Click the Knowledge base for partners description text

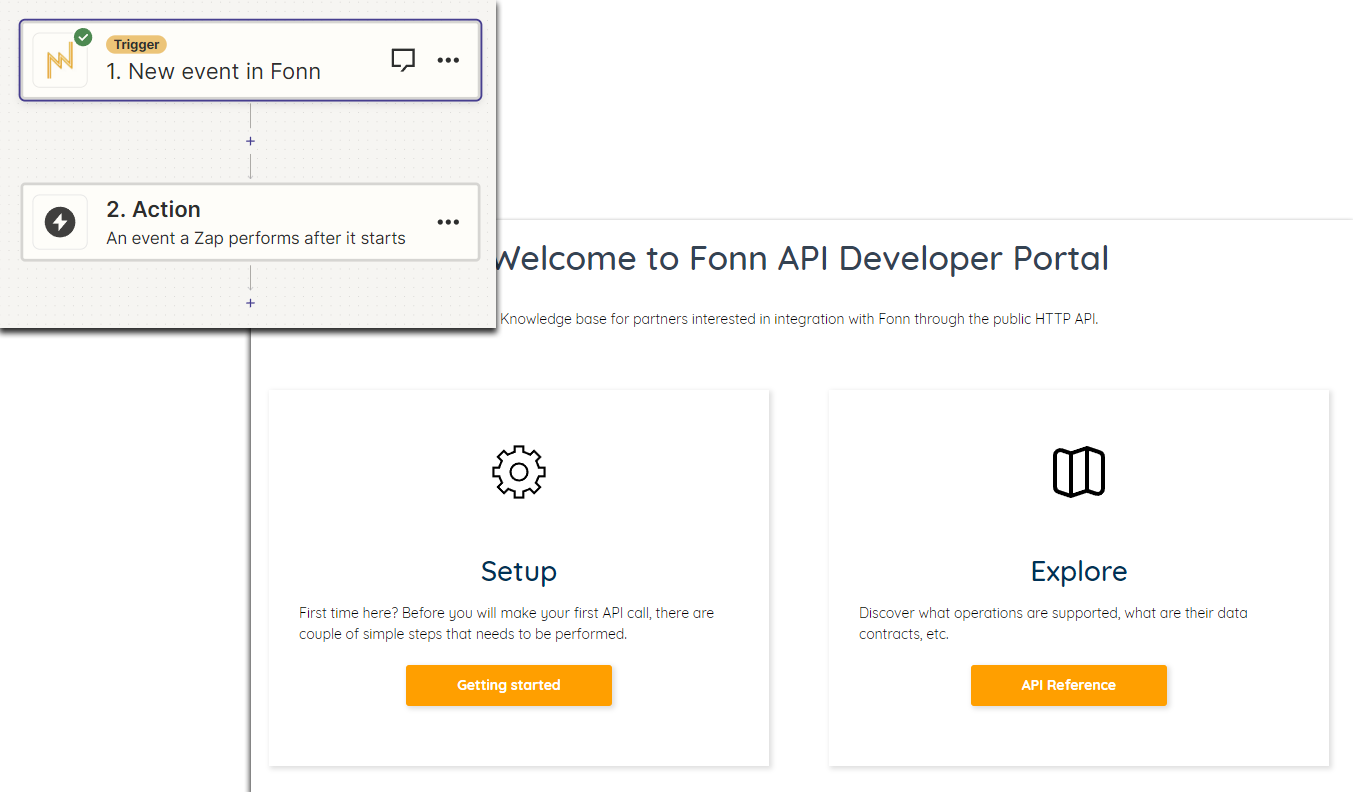pyautogui.click(x=799, y=320)
